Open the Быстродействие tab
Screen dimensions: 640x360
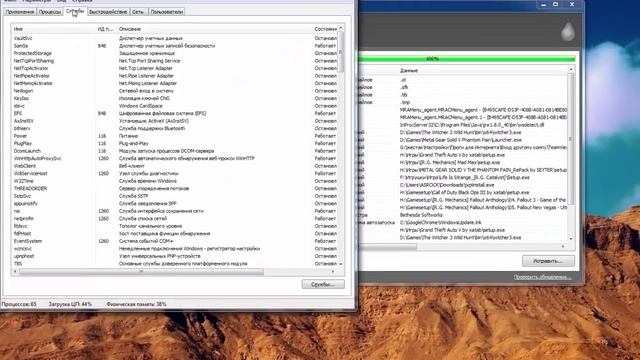coord(108,12)
